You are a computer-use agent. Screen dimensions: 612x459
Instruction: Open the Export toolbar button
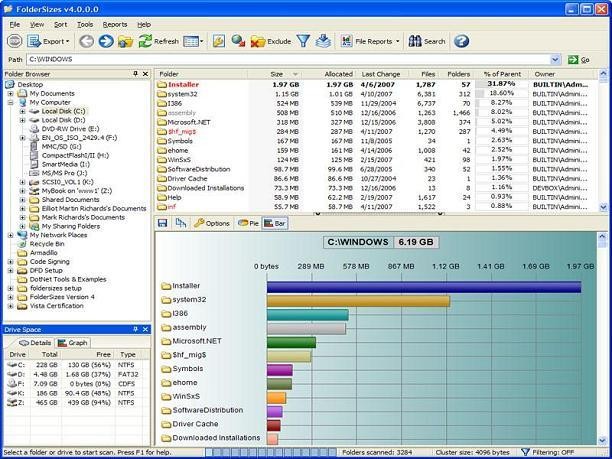point(49,41)
